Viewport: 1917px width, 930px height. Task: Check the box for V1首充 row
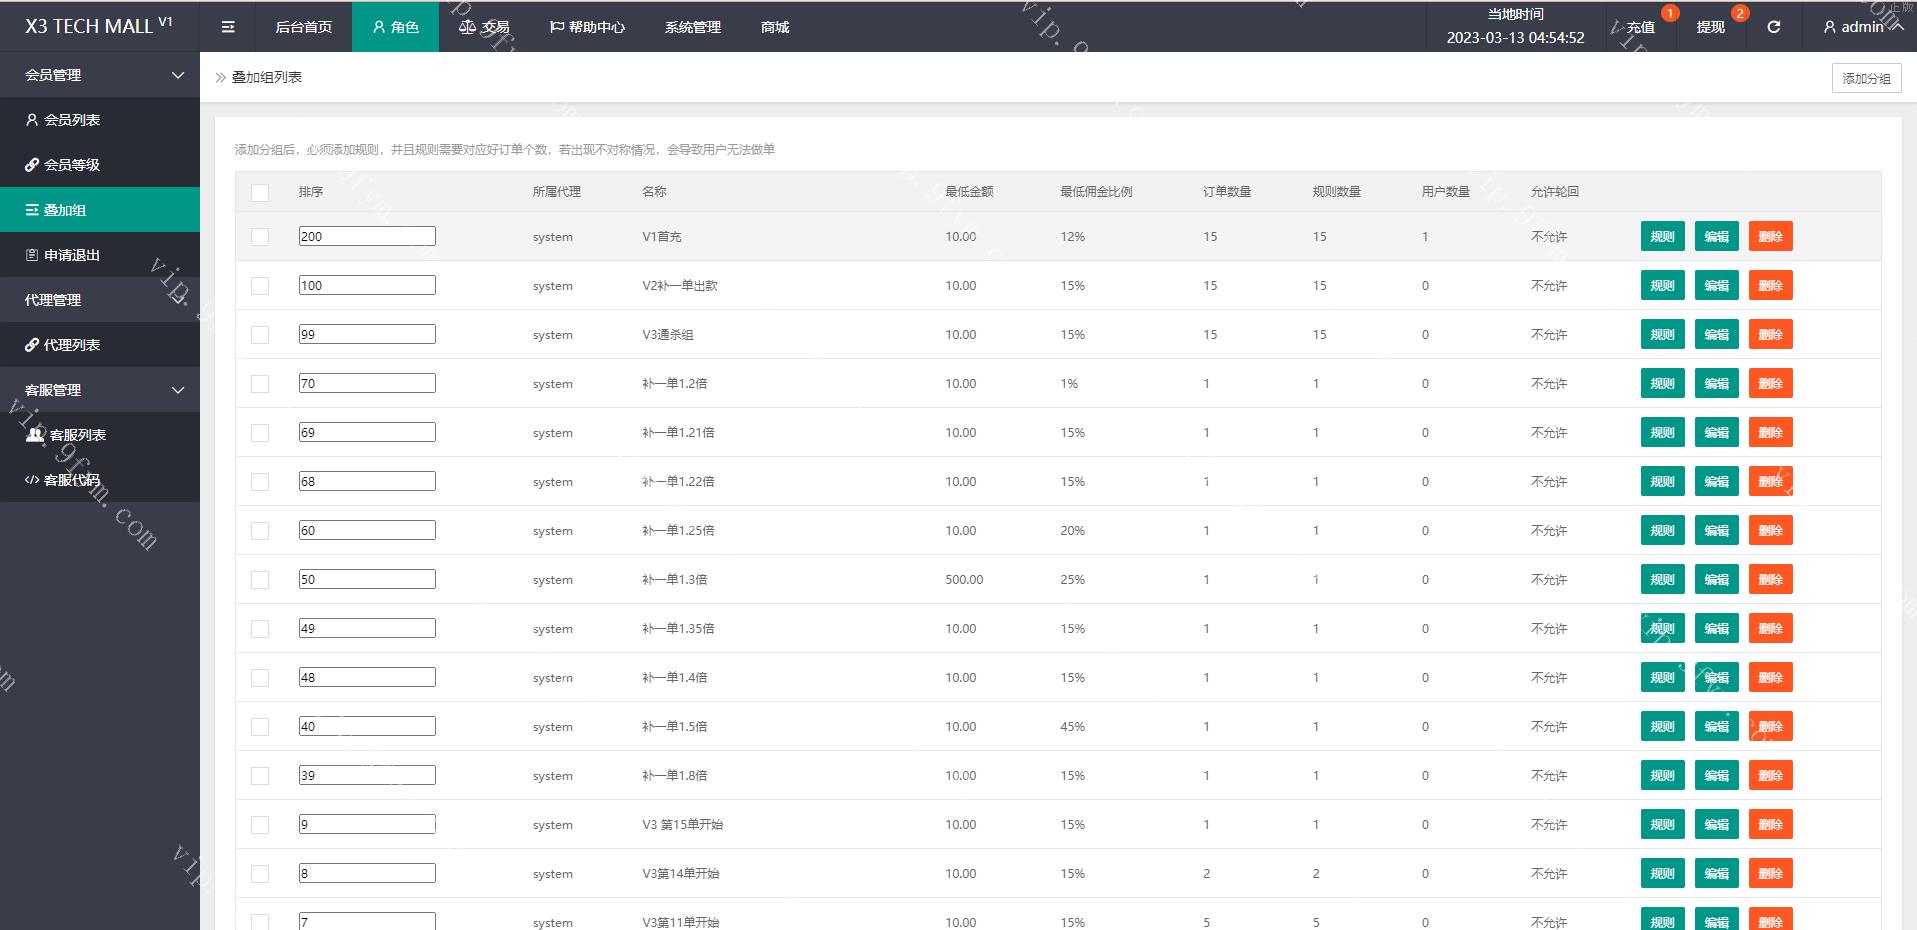coord(260,237)
